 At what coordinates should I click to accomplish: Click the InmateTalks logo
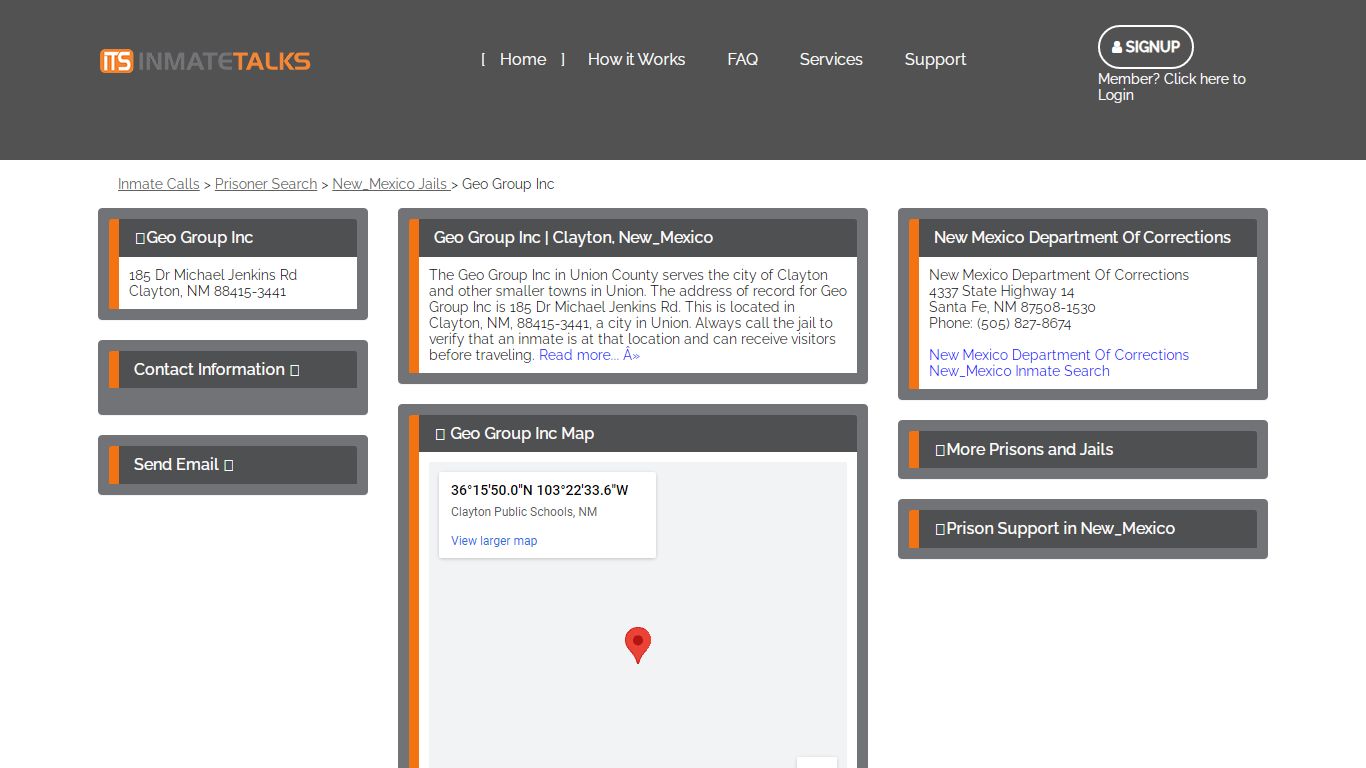tap(205, 61)
